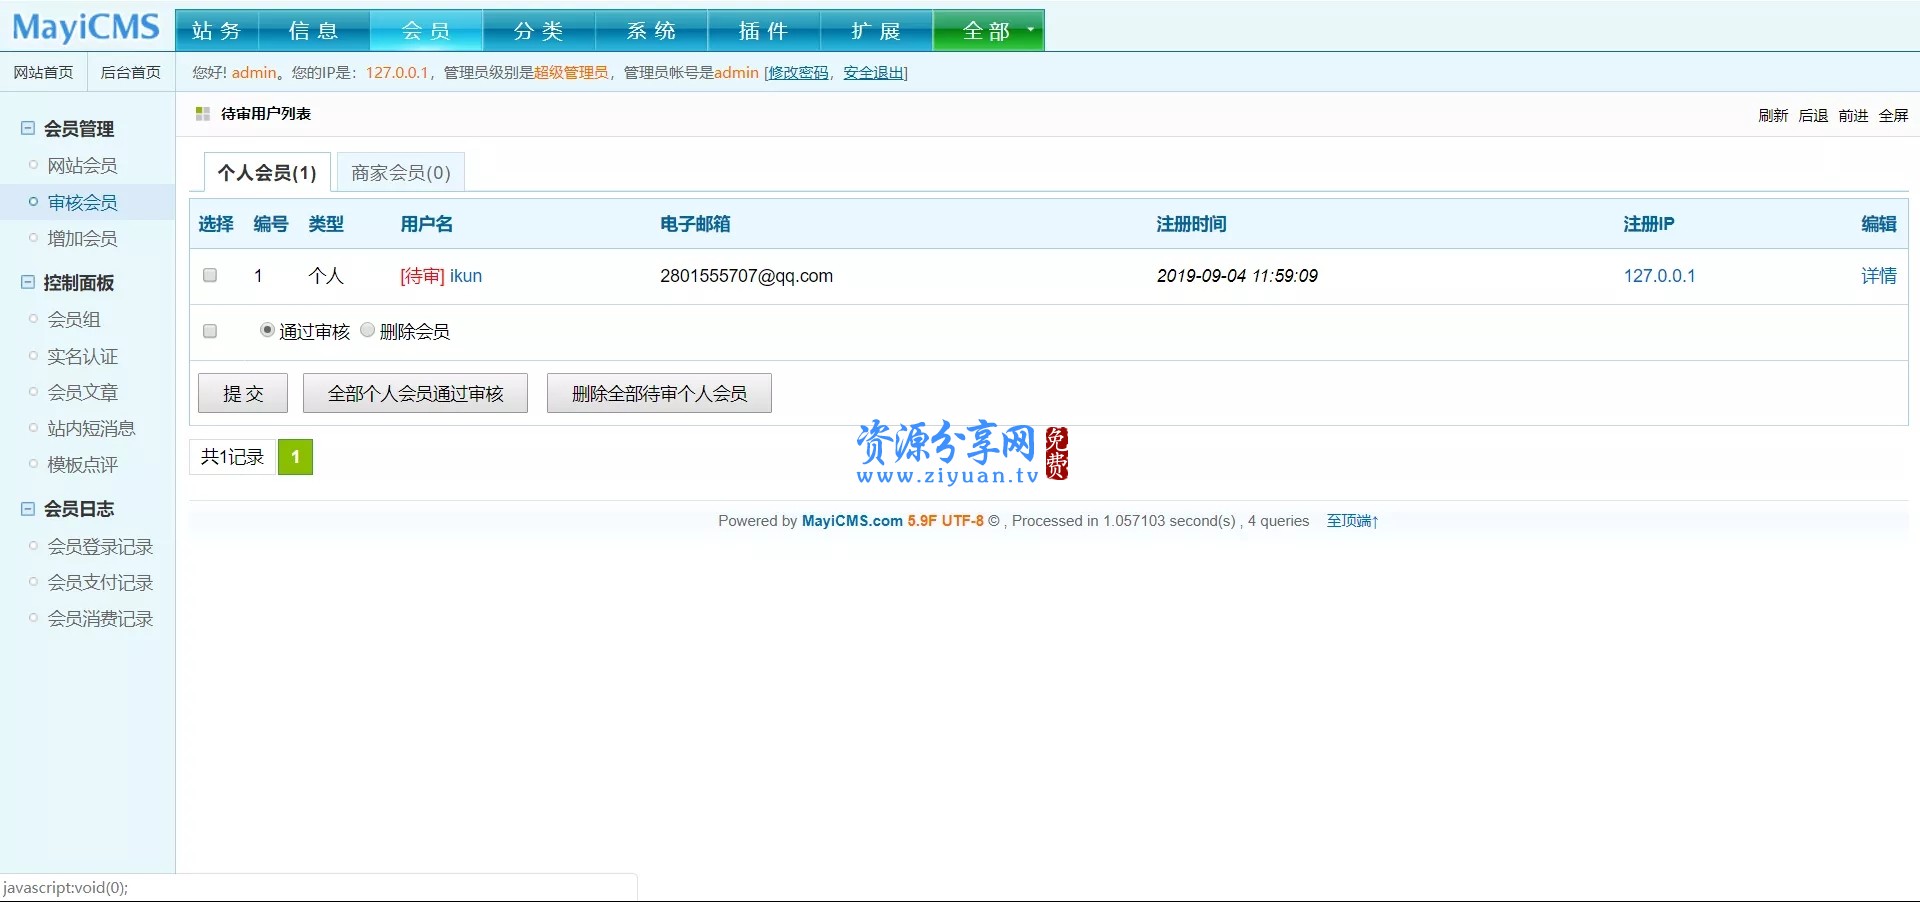Open 站内短消息 in the sidebar
1920x902 pixels.
coord(91,429)
